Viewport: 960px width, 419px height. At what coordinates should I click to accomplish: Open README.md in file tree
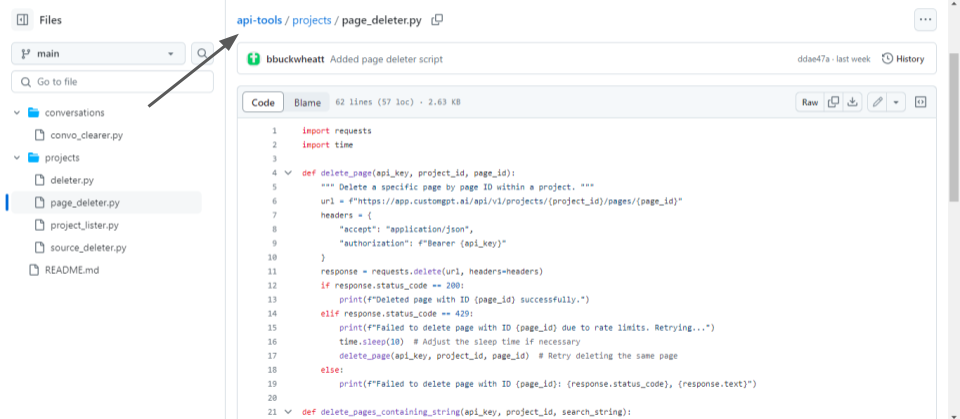tap(72, 270)
